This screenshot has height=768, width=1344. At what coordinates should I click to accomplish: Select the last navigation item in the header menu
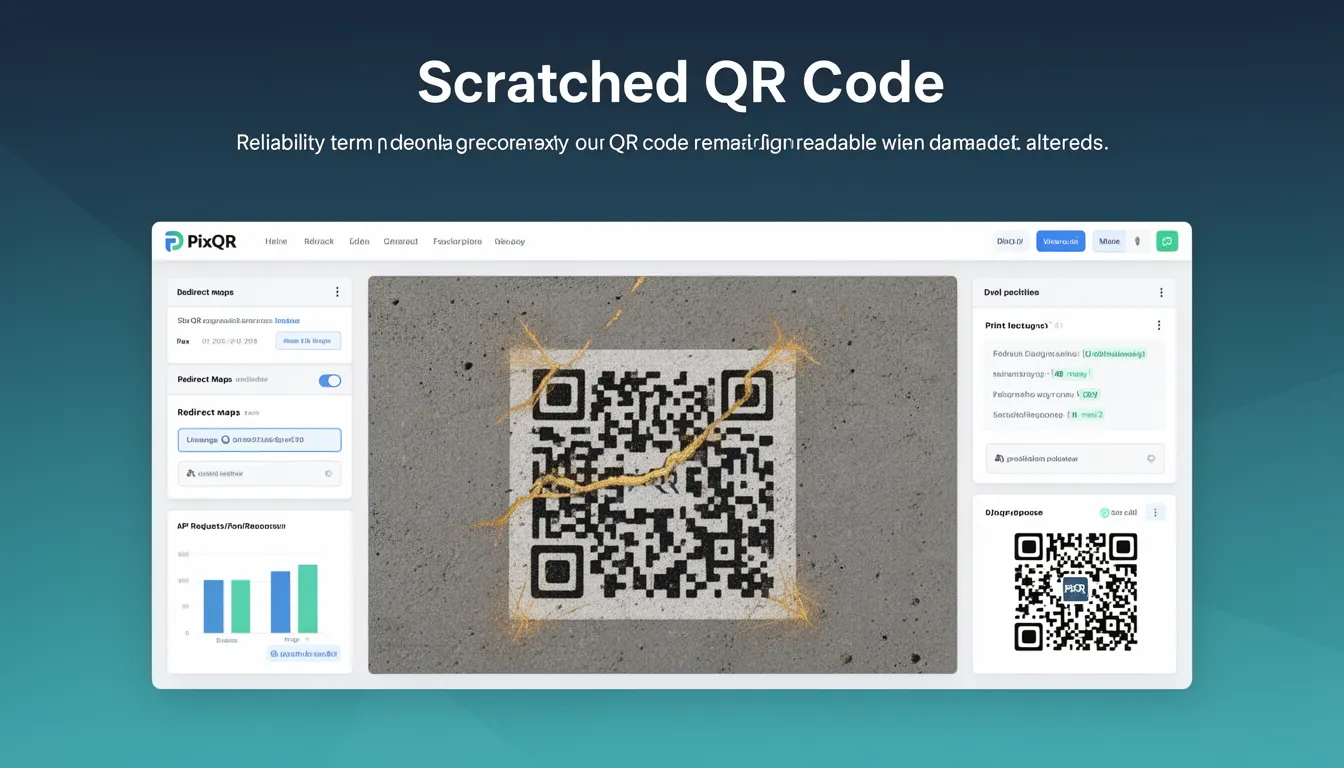[509, 241]
